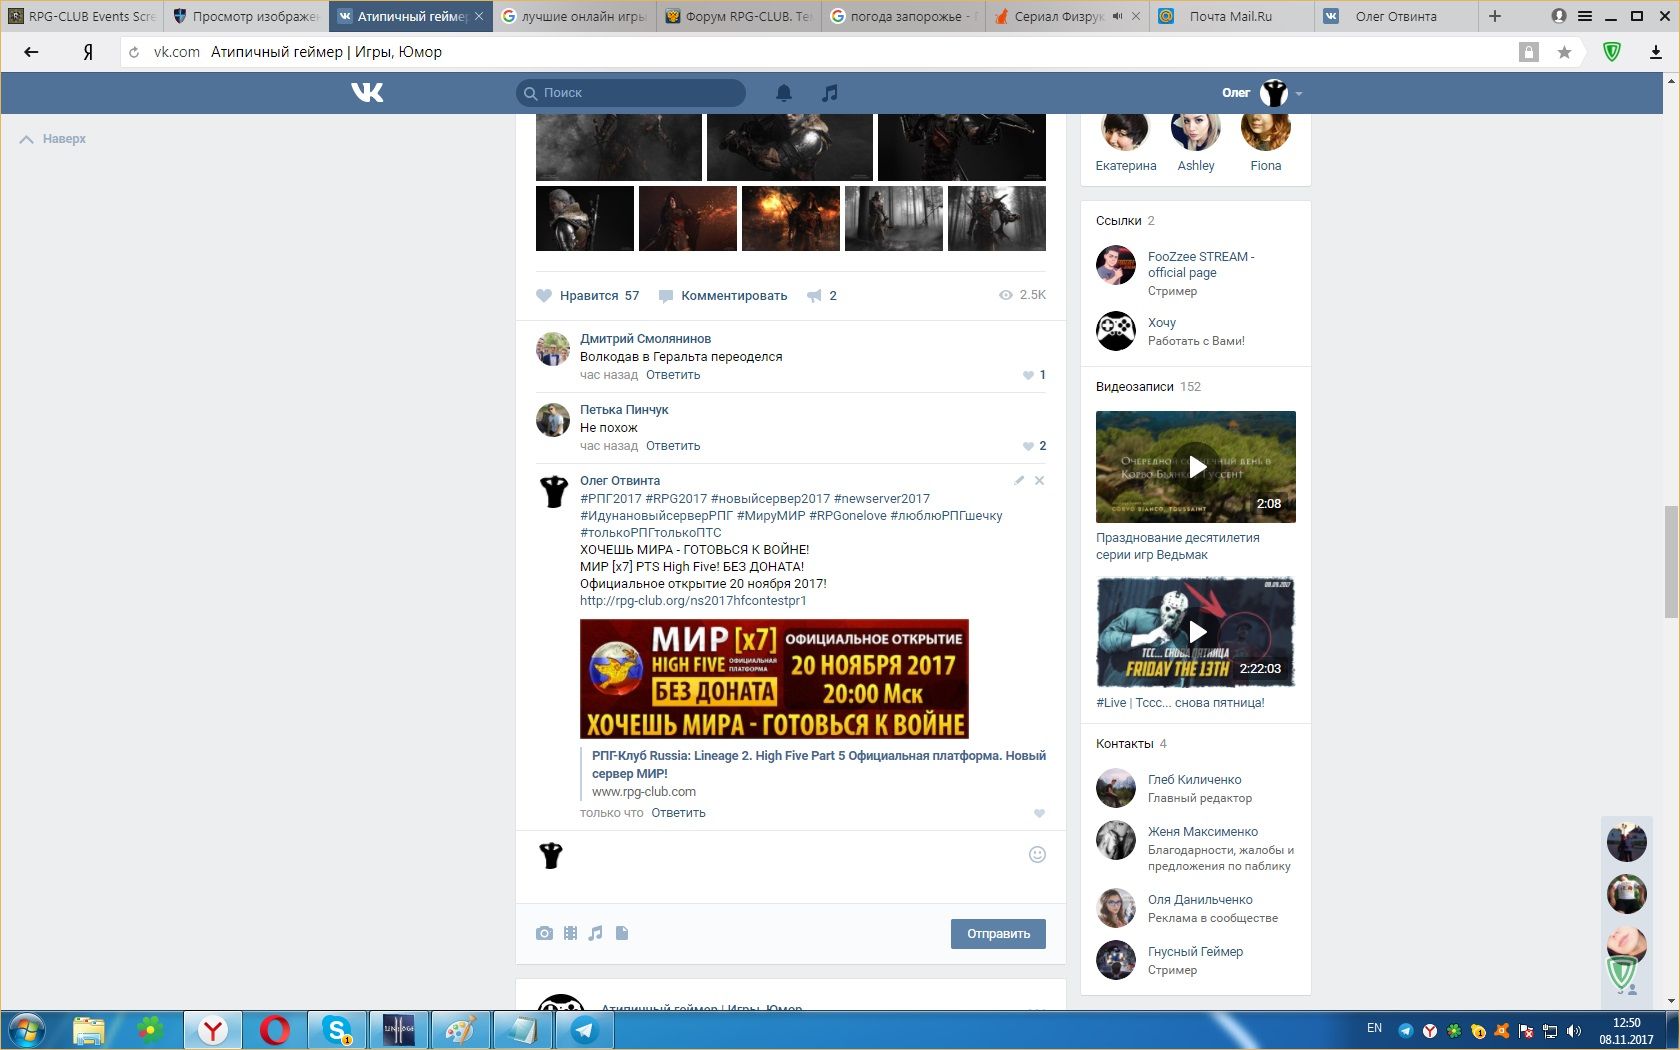
Task: Switch to лучшие онлайн игры tab
Action: click(575, 16)
